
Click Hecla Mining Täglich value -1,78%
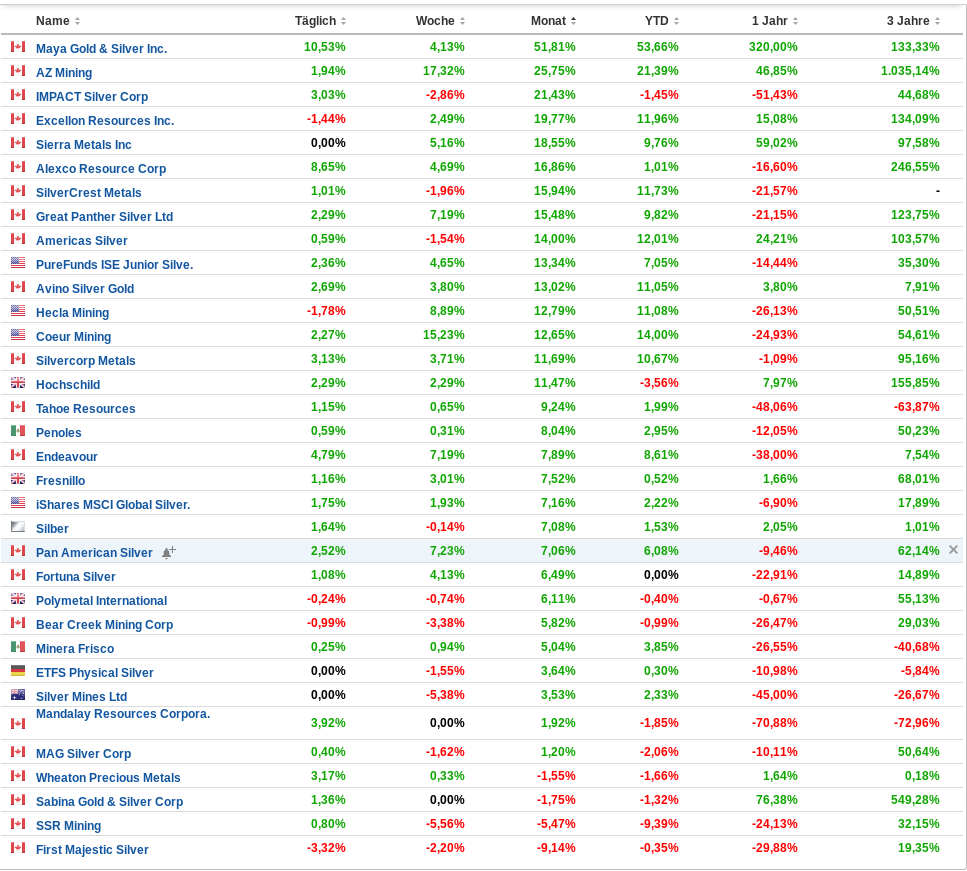326,311
